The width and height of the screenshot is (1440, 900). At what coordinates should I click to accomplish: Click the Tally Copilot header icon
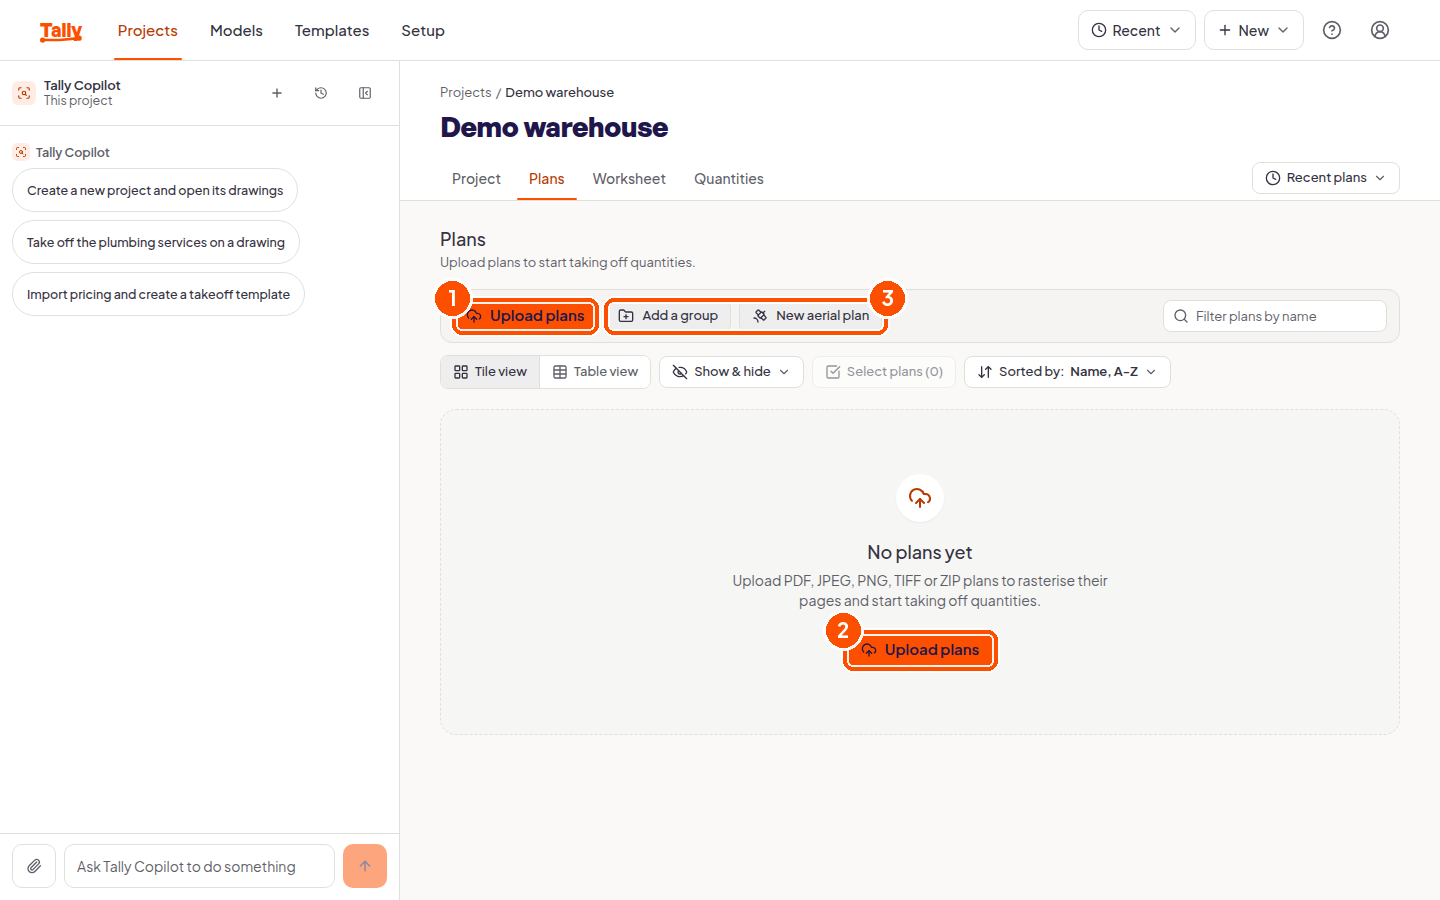click(24, 93)
